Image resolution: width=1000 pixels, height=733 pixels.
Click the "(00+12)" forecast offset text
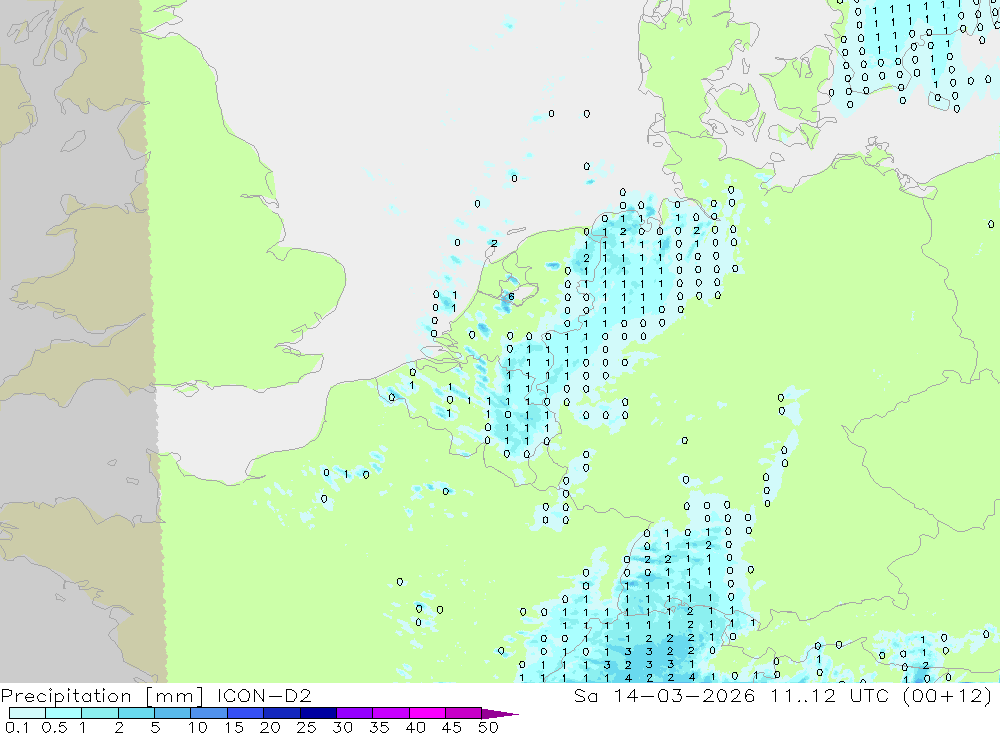click(x=948, y=695)
